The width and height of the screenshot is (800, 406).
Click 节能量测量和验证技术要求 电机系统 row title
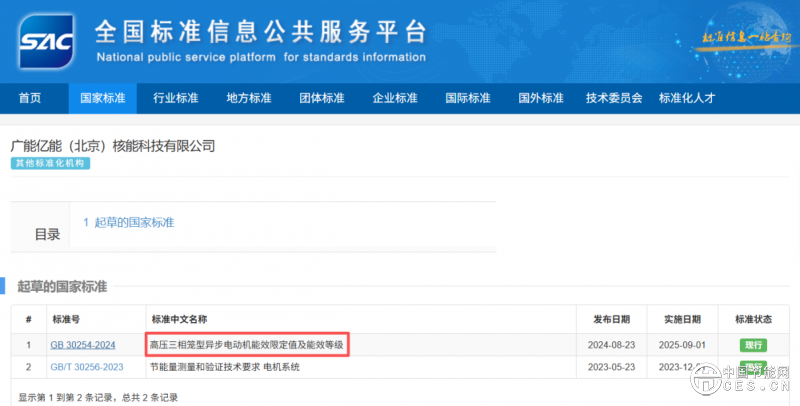[x=224, y=367]
